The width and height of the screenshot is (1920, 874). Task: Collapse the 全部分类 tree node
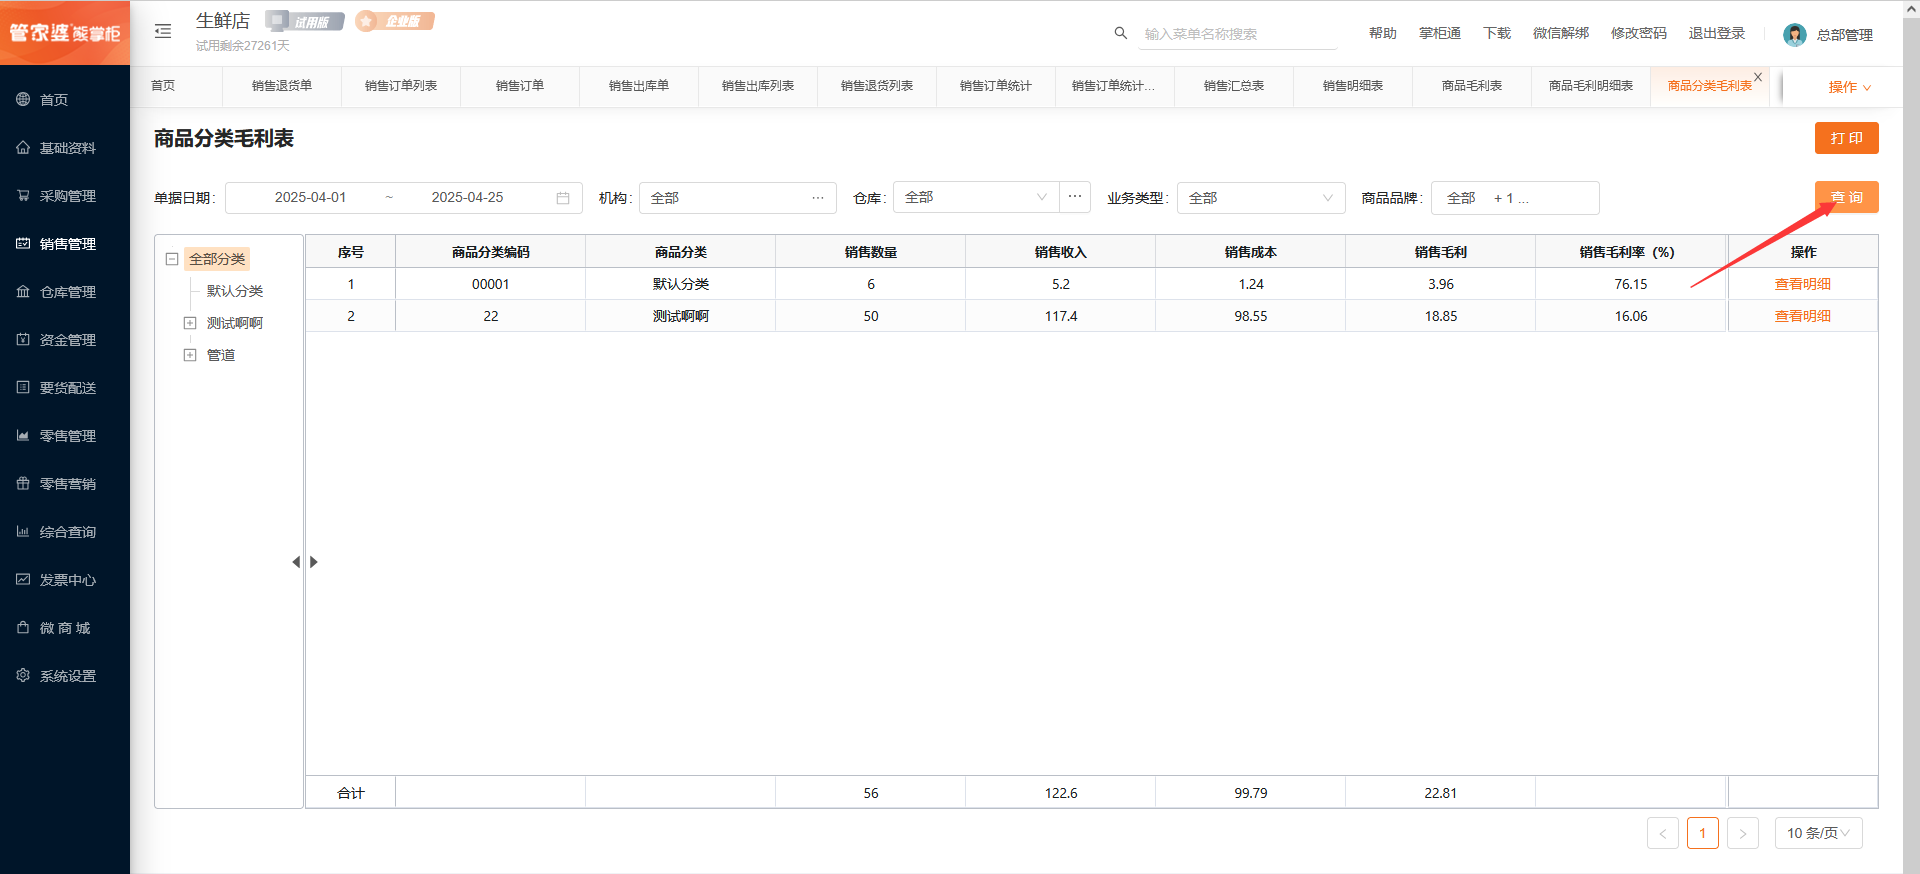172,259
